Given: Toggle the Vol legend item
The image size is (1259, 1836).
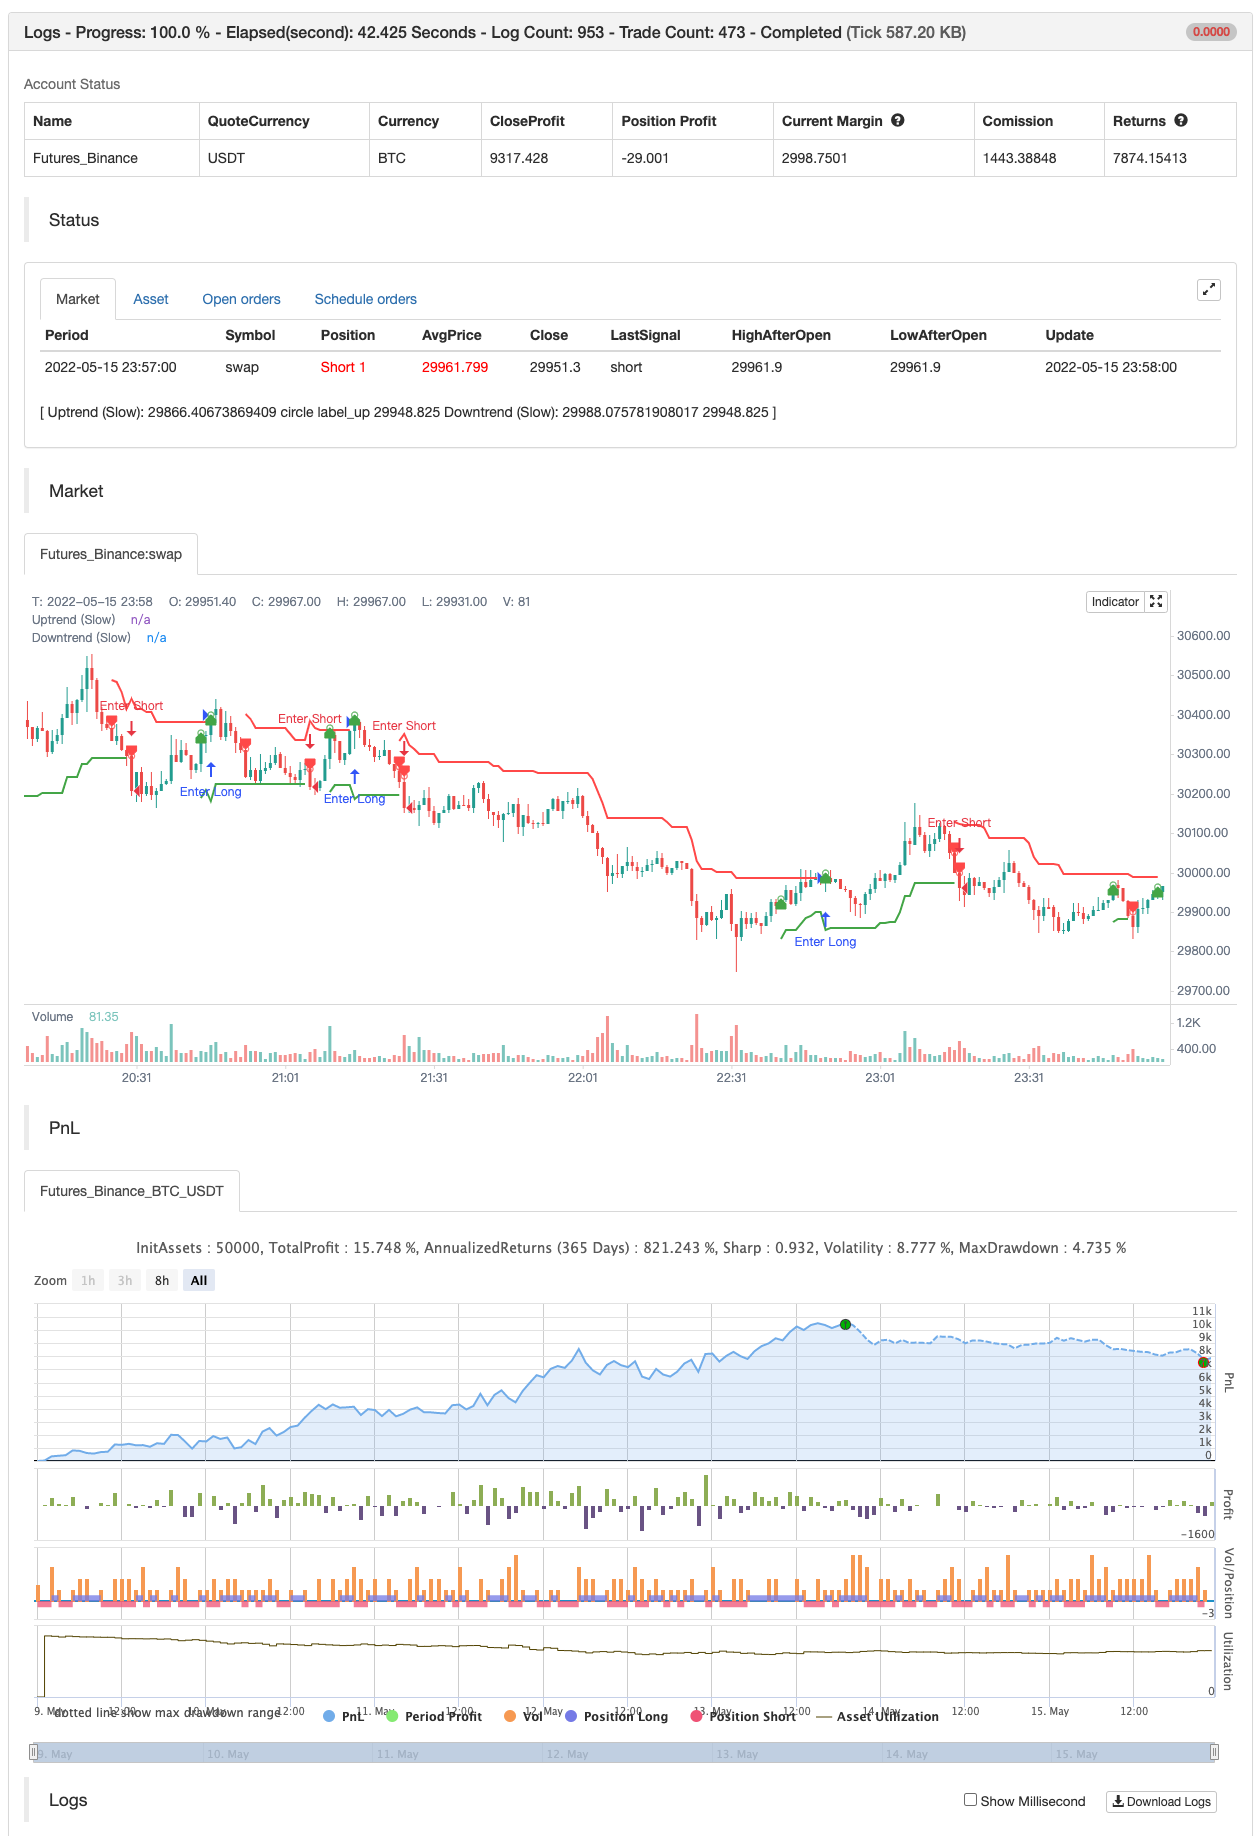Looking at the screenshot, I should 523,1716.
